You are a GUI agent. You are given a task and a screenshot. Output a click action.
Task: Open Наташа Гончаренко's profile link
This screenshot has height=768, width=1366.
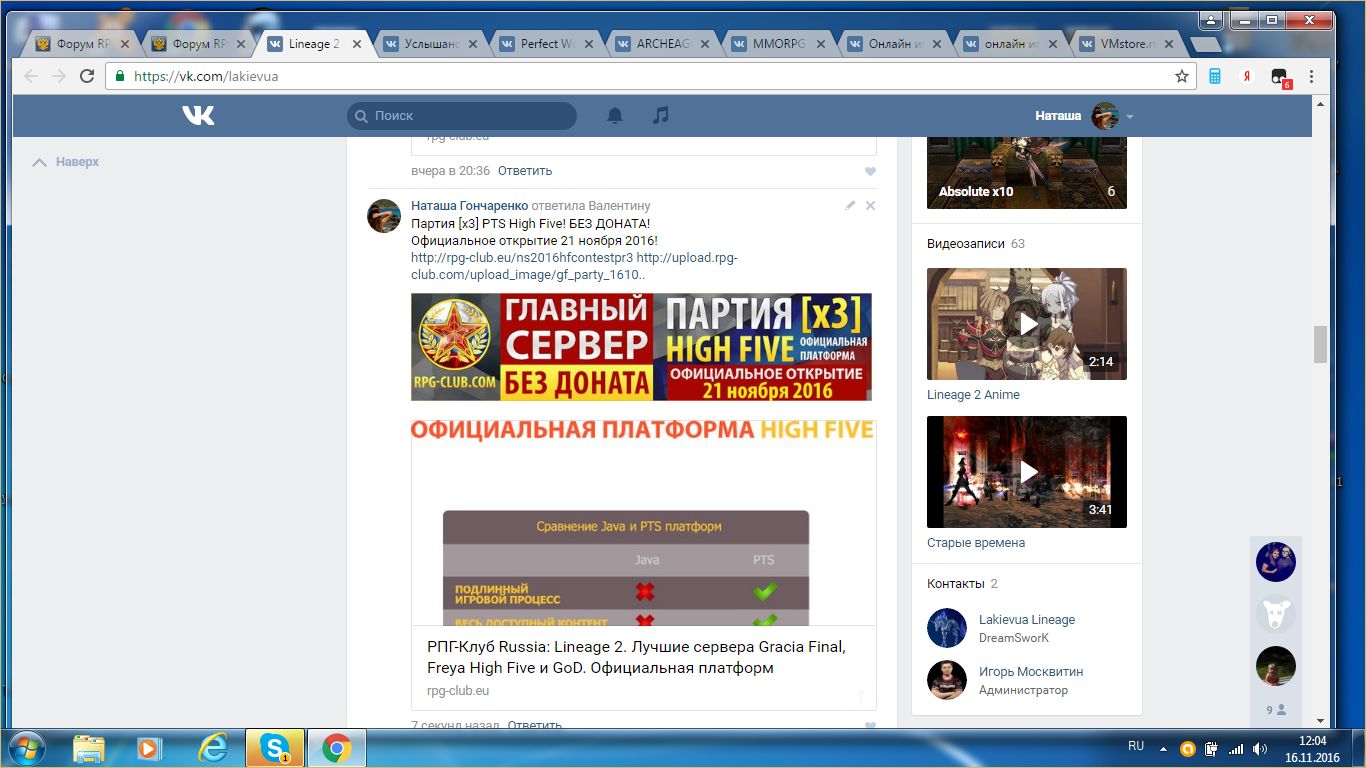tap(469, 206)
